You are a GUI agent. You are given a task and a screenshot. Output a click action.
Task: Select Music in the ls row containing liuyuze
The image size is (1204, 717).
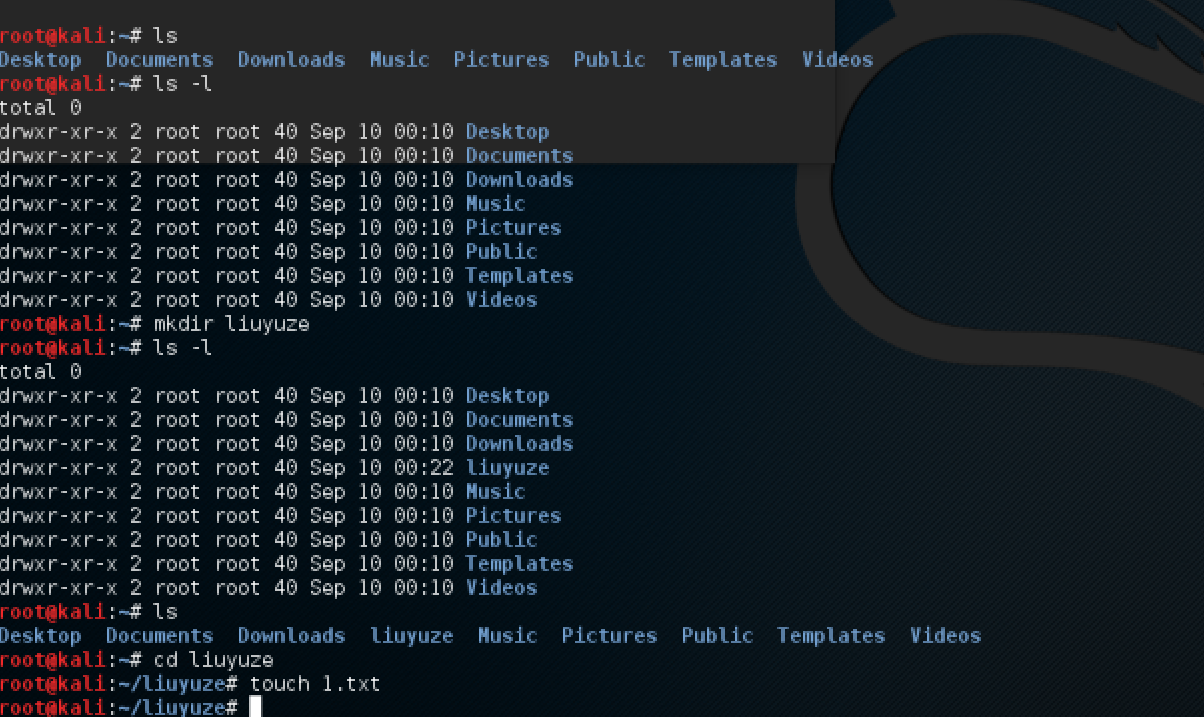point(507,636)
